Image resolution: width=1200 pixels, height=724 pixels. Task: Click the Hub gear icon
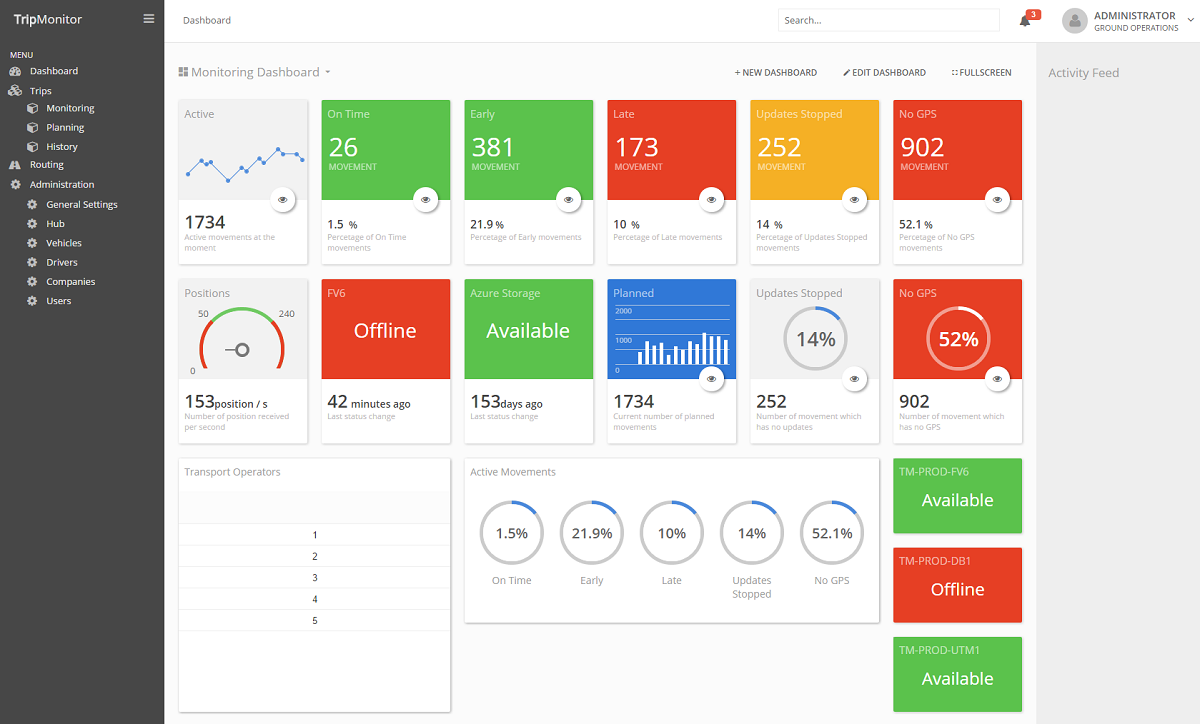click(x=32, y=224)
